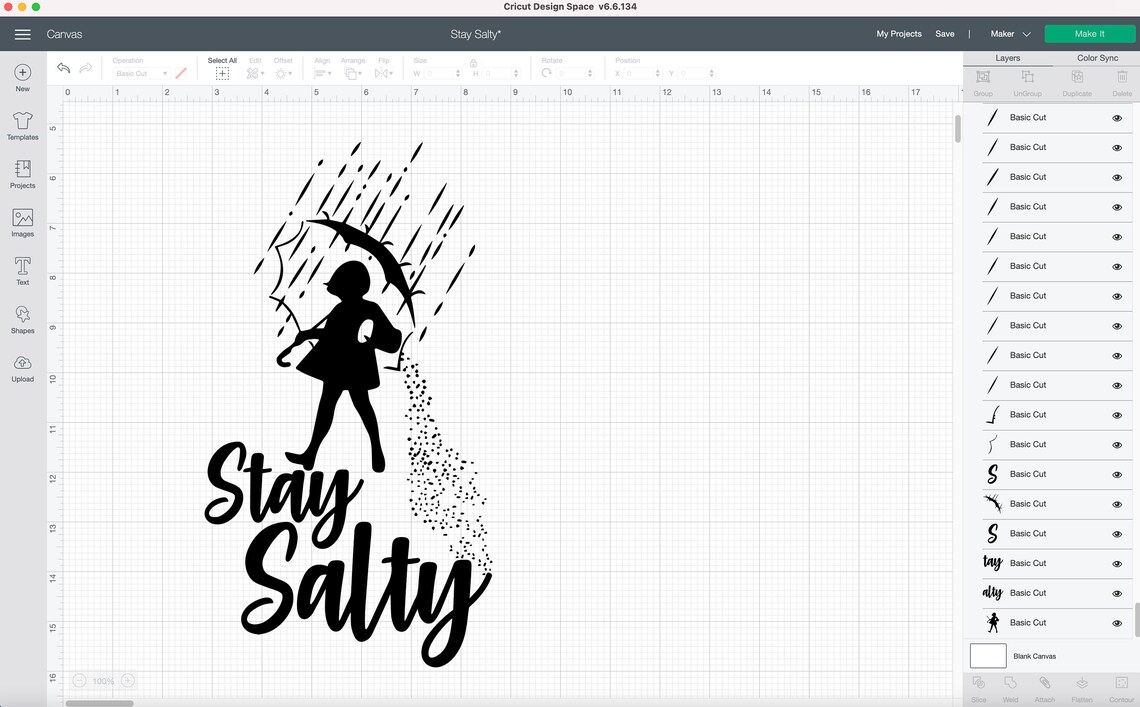Select the Templates tool in left sidebar
Screen dimensions: 1140x707
(22, 126)
